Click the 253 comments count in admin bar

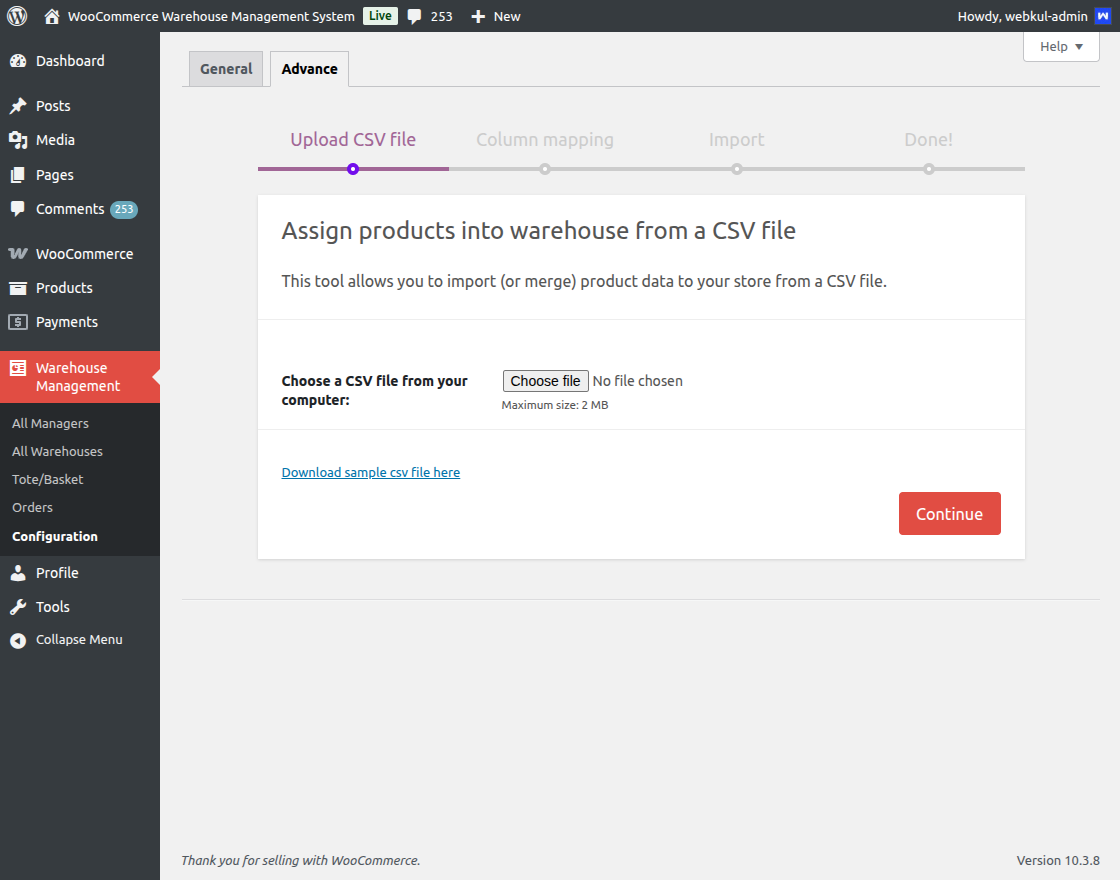(441, 16)
